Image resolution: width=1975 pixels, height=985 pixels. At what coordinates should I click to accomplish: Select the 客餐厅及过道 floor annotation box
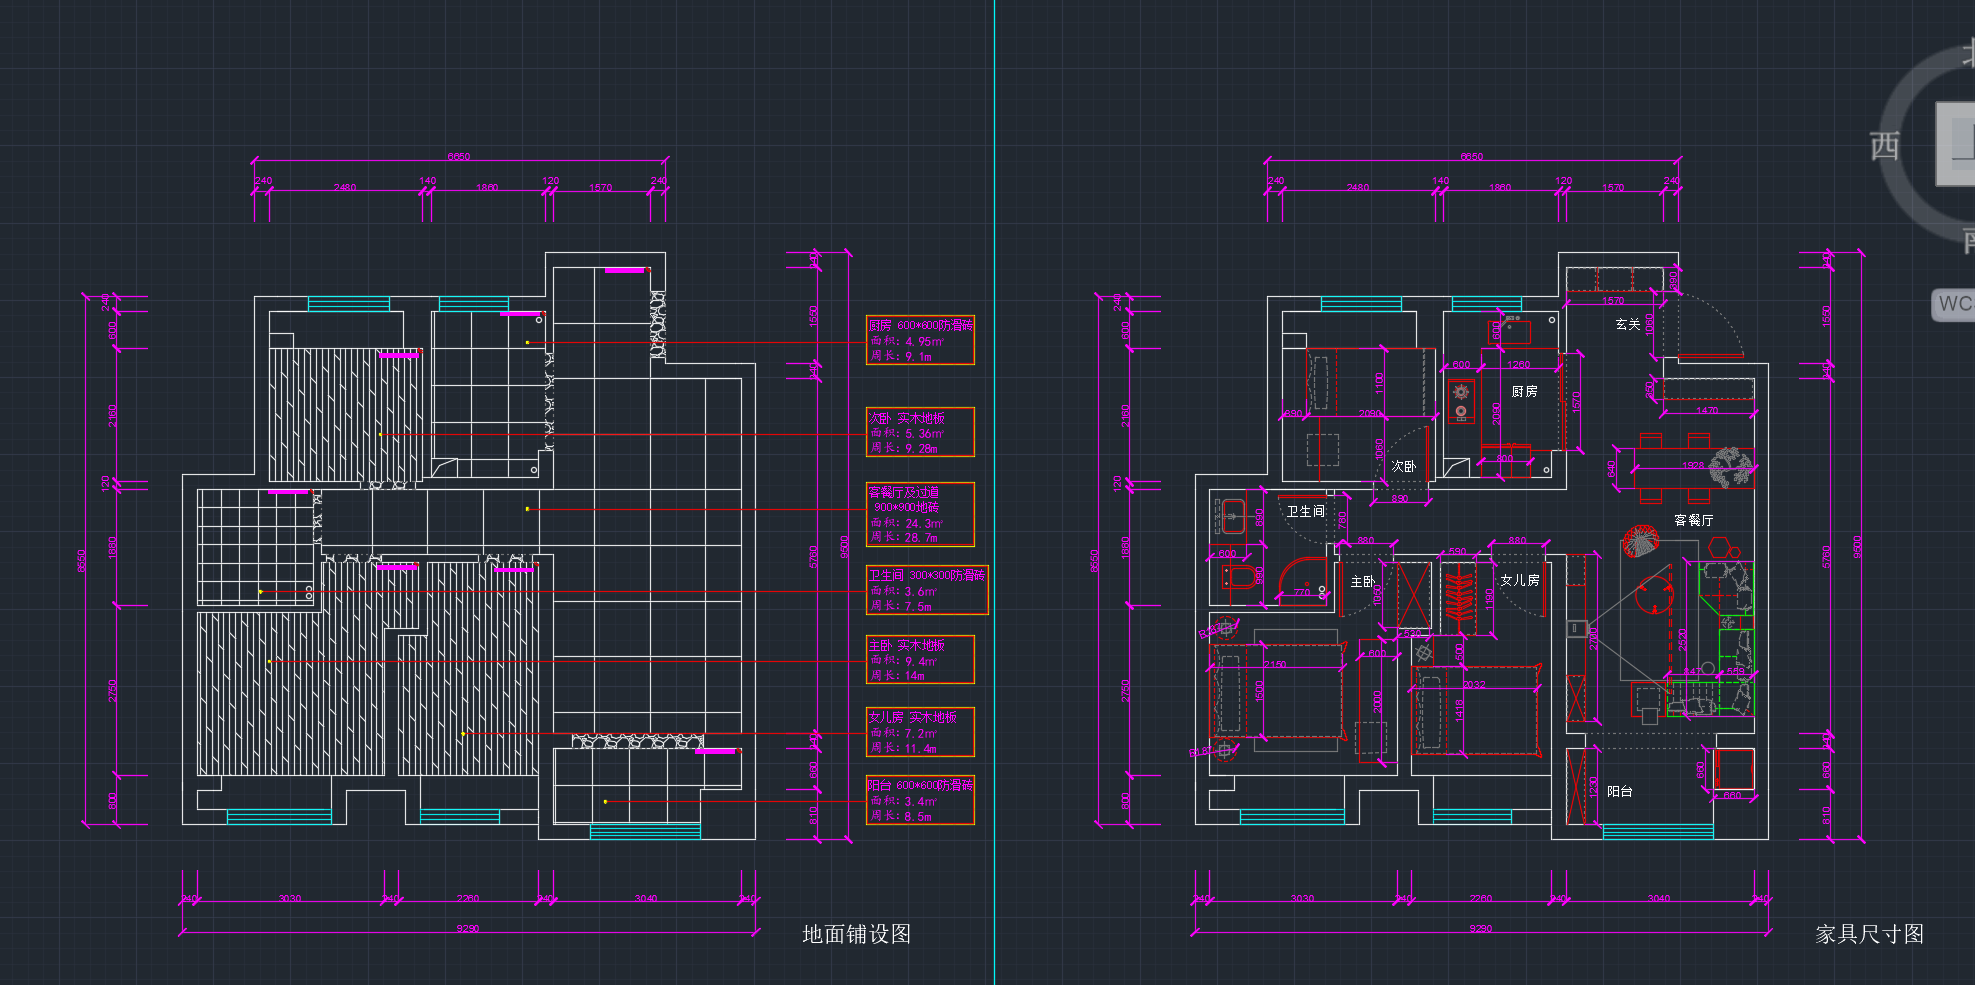[x=920, y=515]
